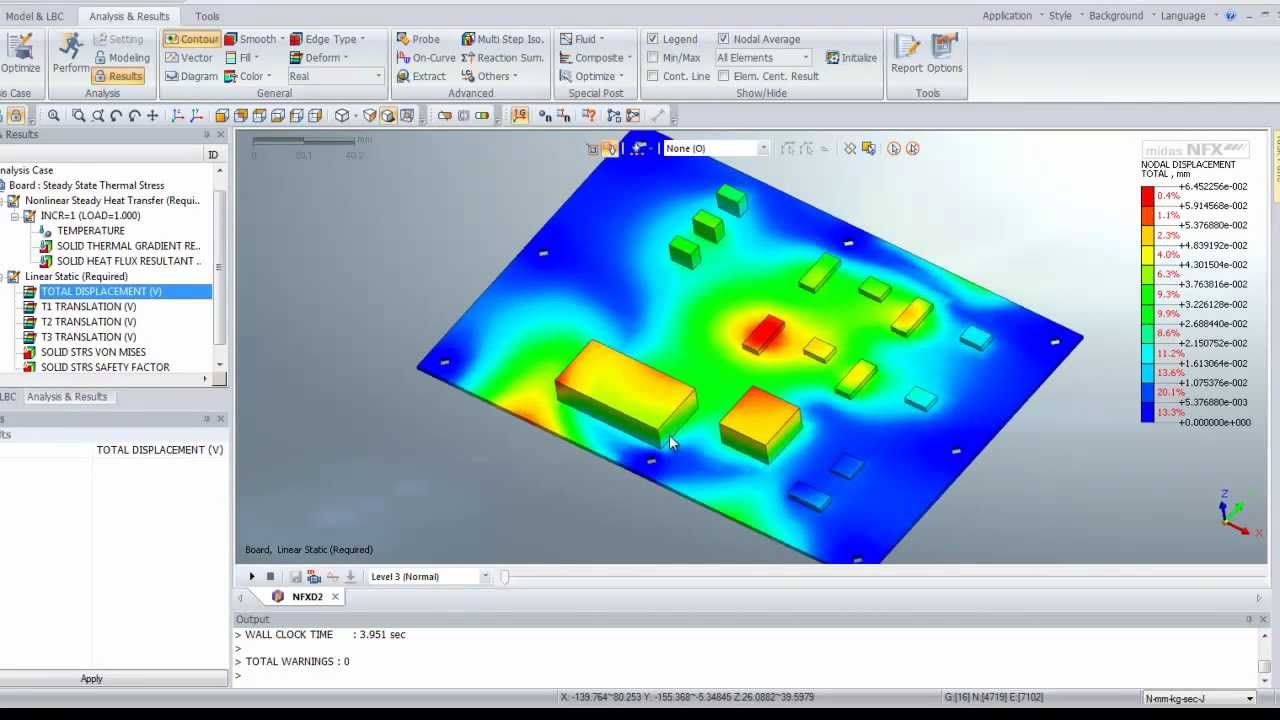Open the Edge Type dropdown

[x=327, y=39]
